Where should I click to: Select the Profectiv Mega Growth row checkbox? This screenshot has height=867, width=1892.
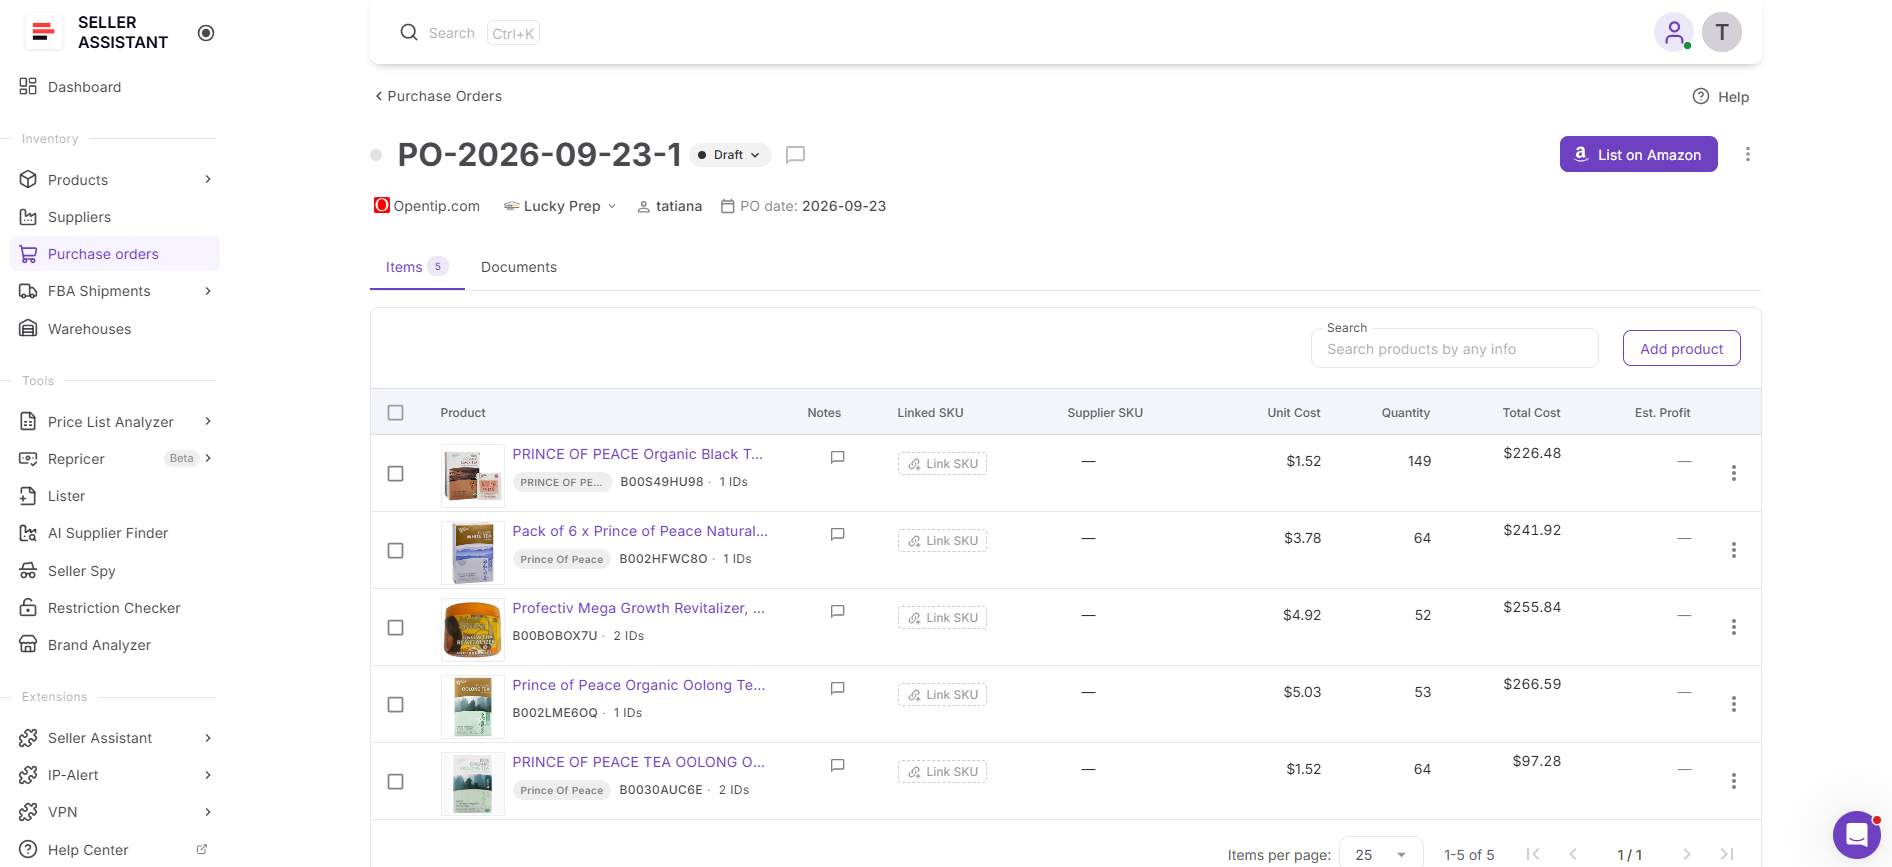point(396,628)
